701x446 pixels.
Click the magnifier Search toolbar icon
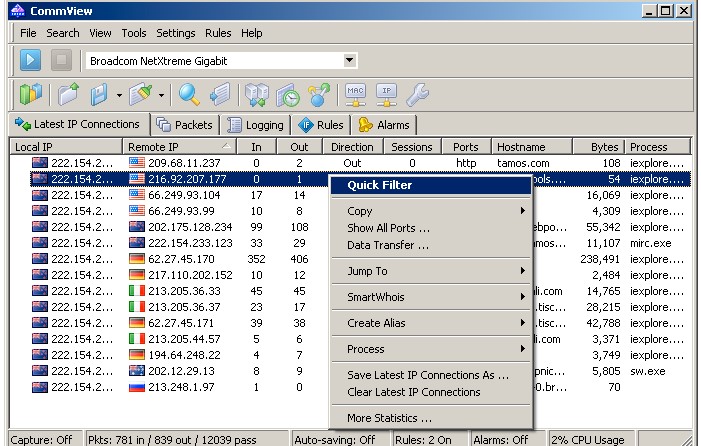click(x=189, y=95)
